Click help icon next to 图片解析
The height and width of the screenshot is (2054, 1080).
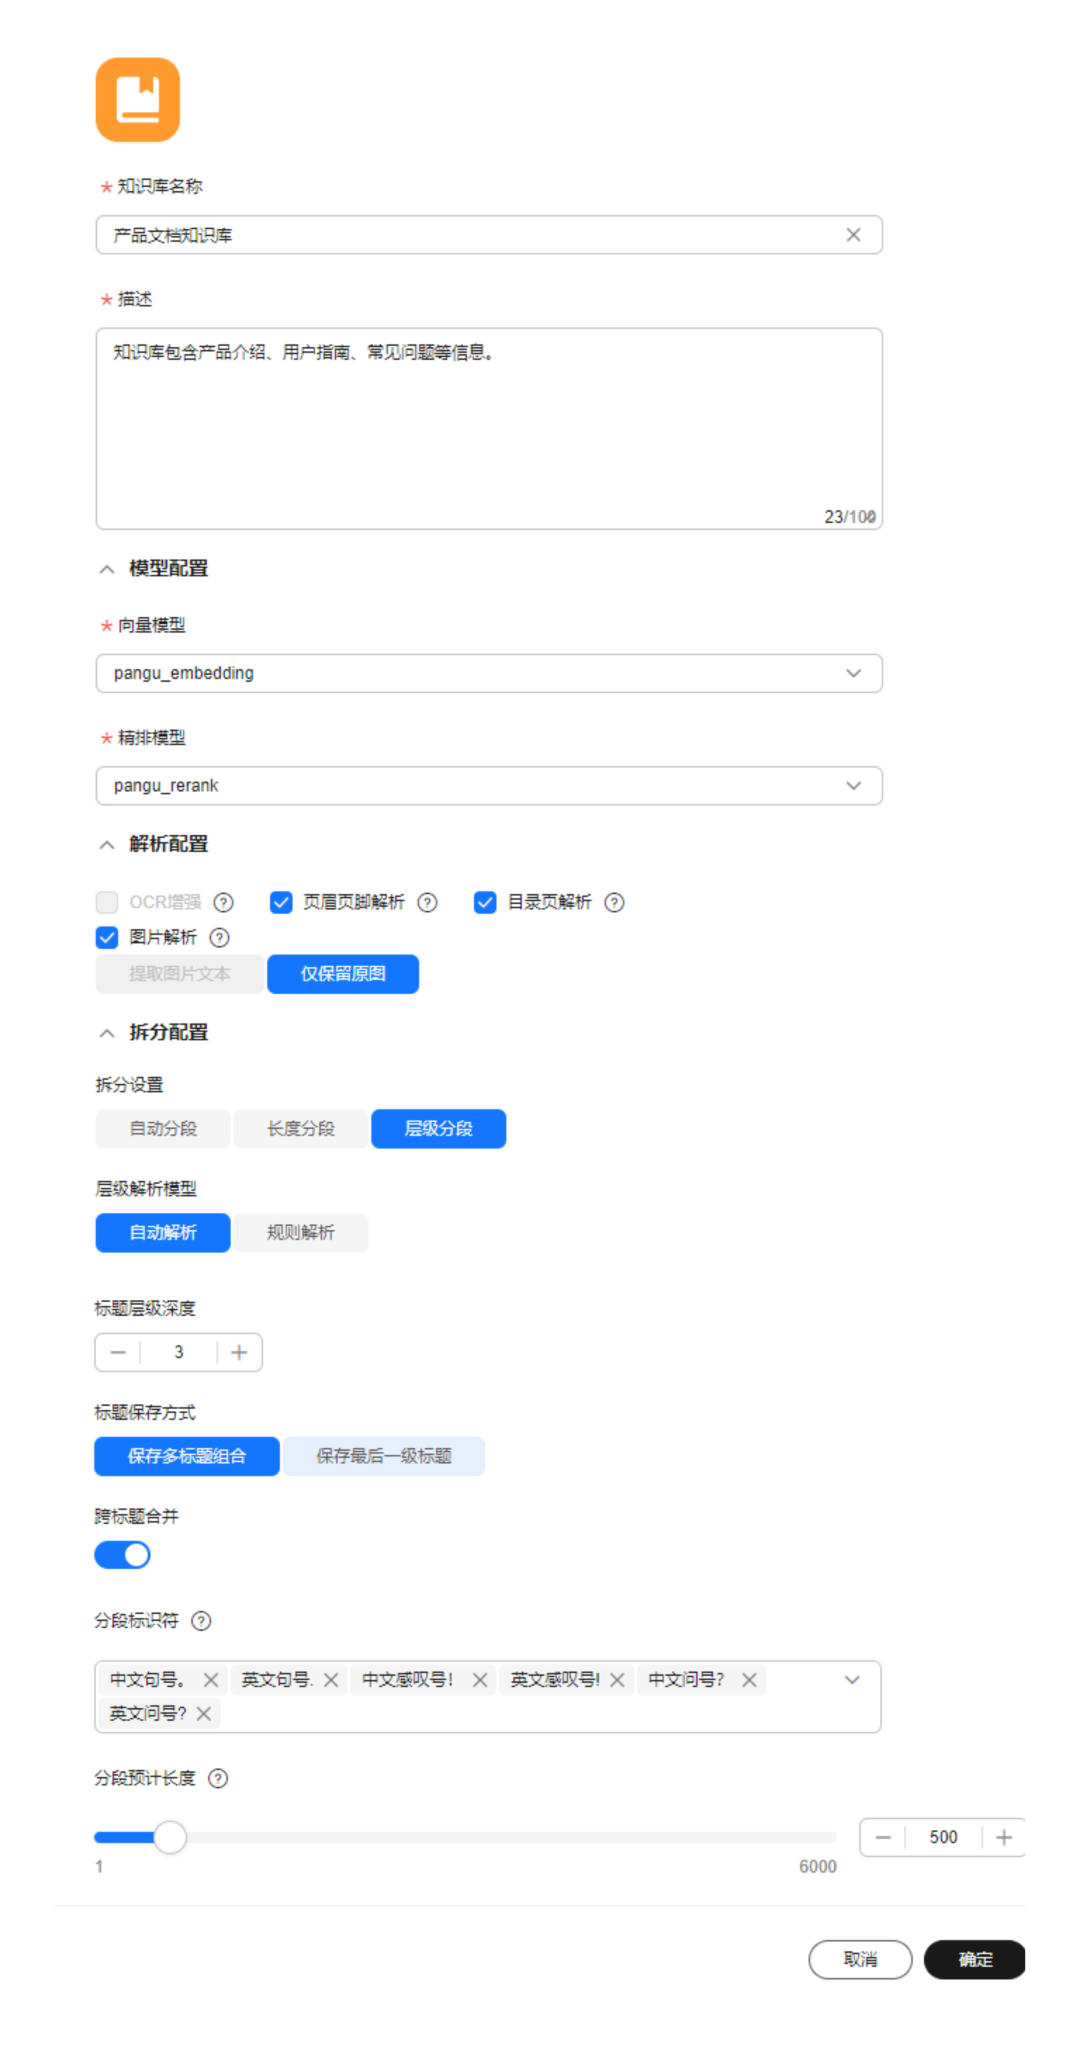coord(220,937)
